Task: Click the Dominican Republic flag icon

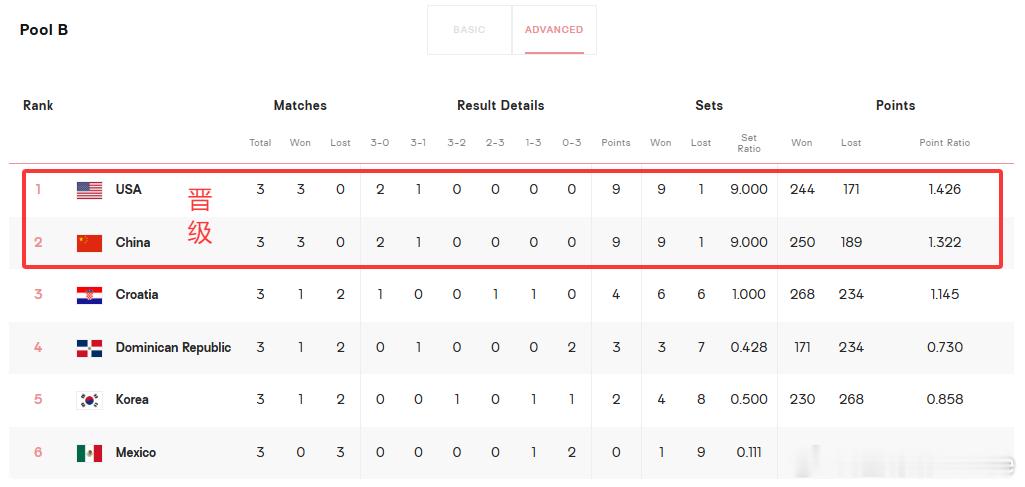Action: click(89, 348)
